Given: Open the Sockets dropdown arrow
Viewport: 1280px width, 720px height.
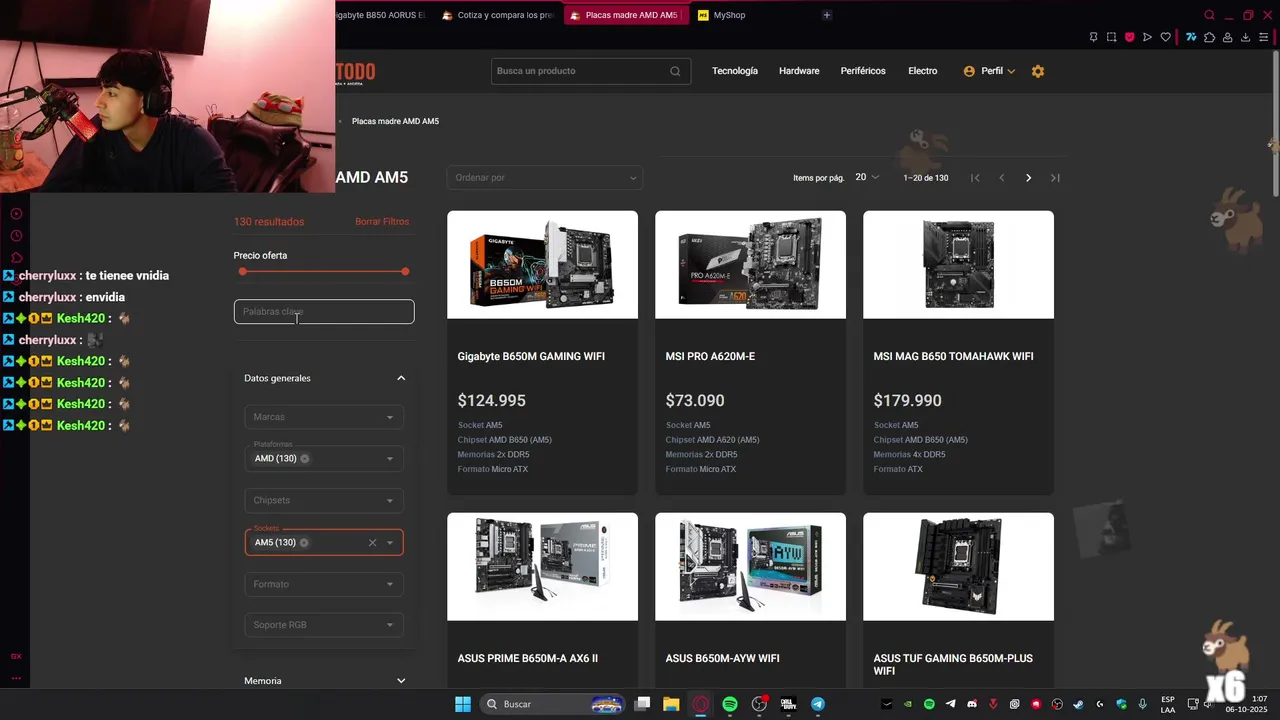Looking at the screenshot, I should [390, 543].
